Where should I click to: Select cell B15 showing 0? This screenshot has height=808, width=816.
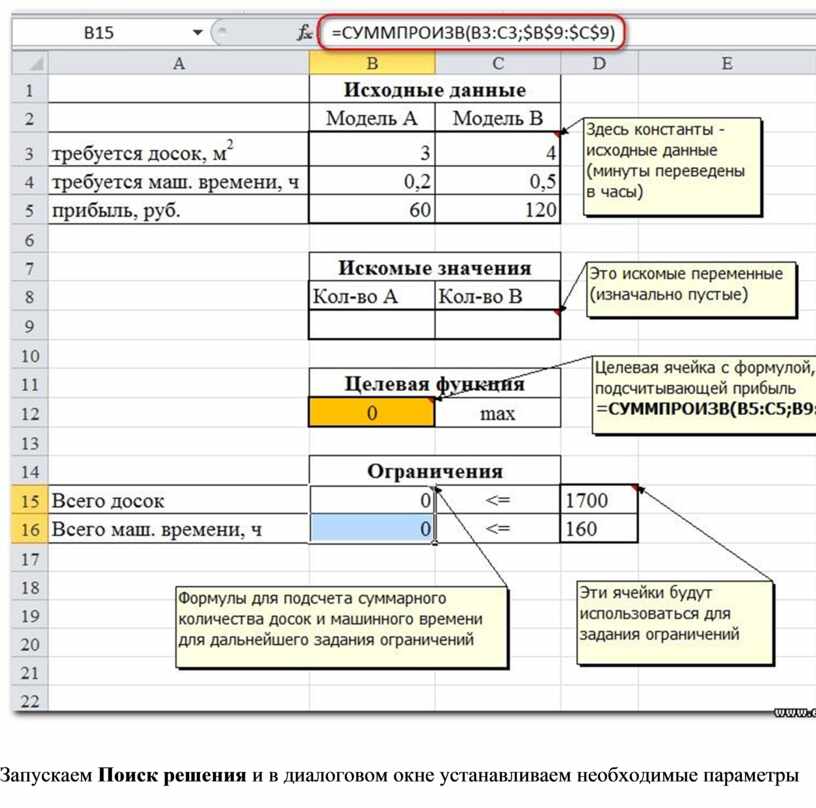372,501
